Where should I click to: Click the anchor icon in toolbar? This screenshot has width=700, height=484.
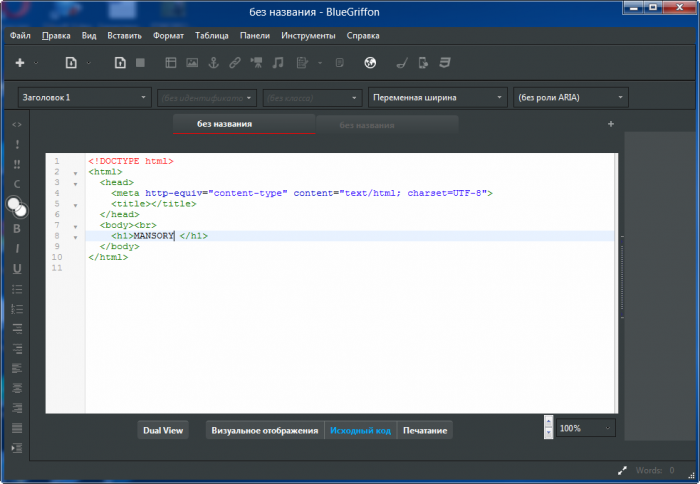click(213, 63)
